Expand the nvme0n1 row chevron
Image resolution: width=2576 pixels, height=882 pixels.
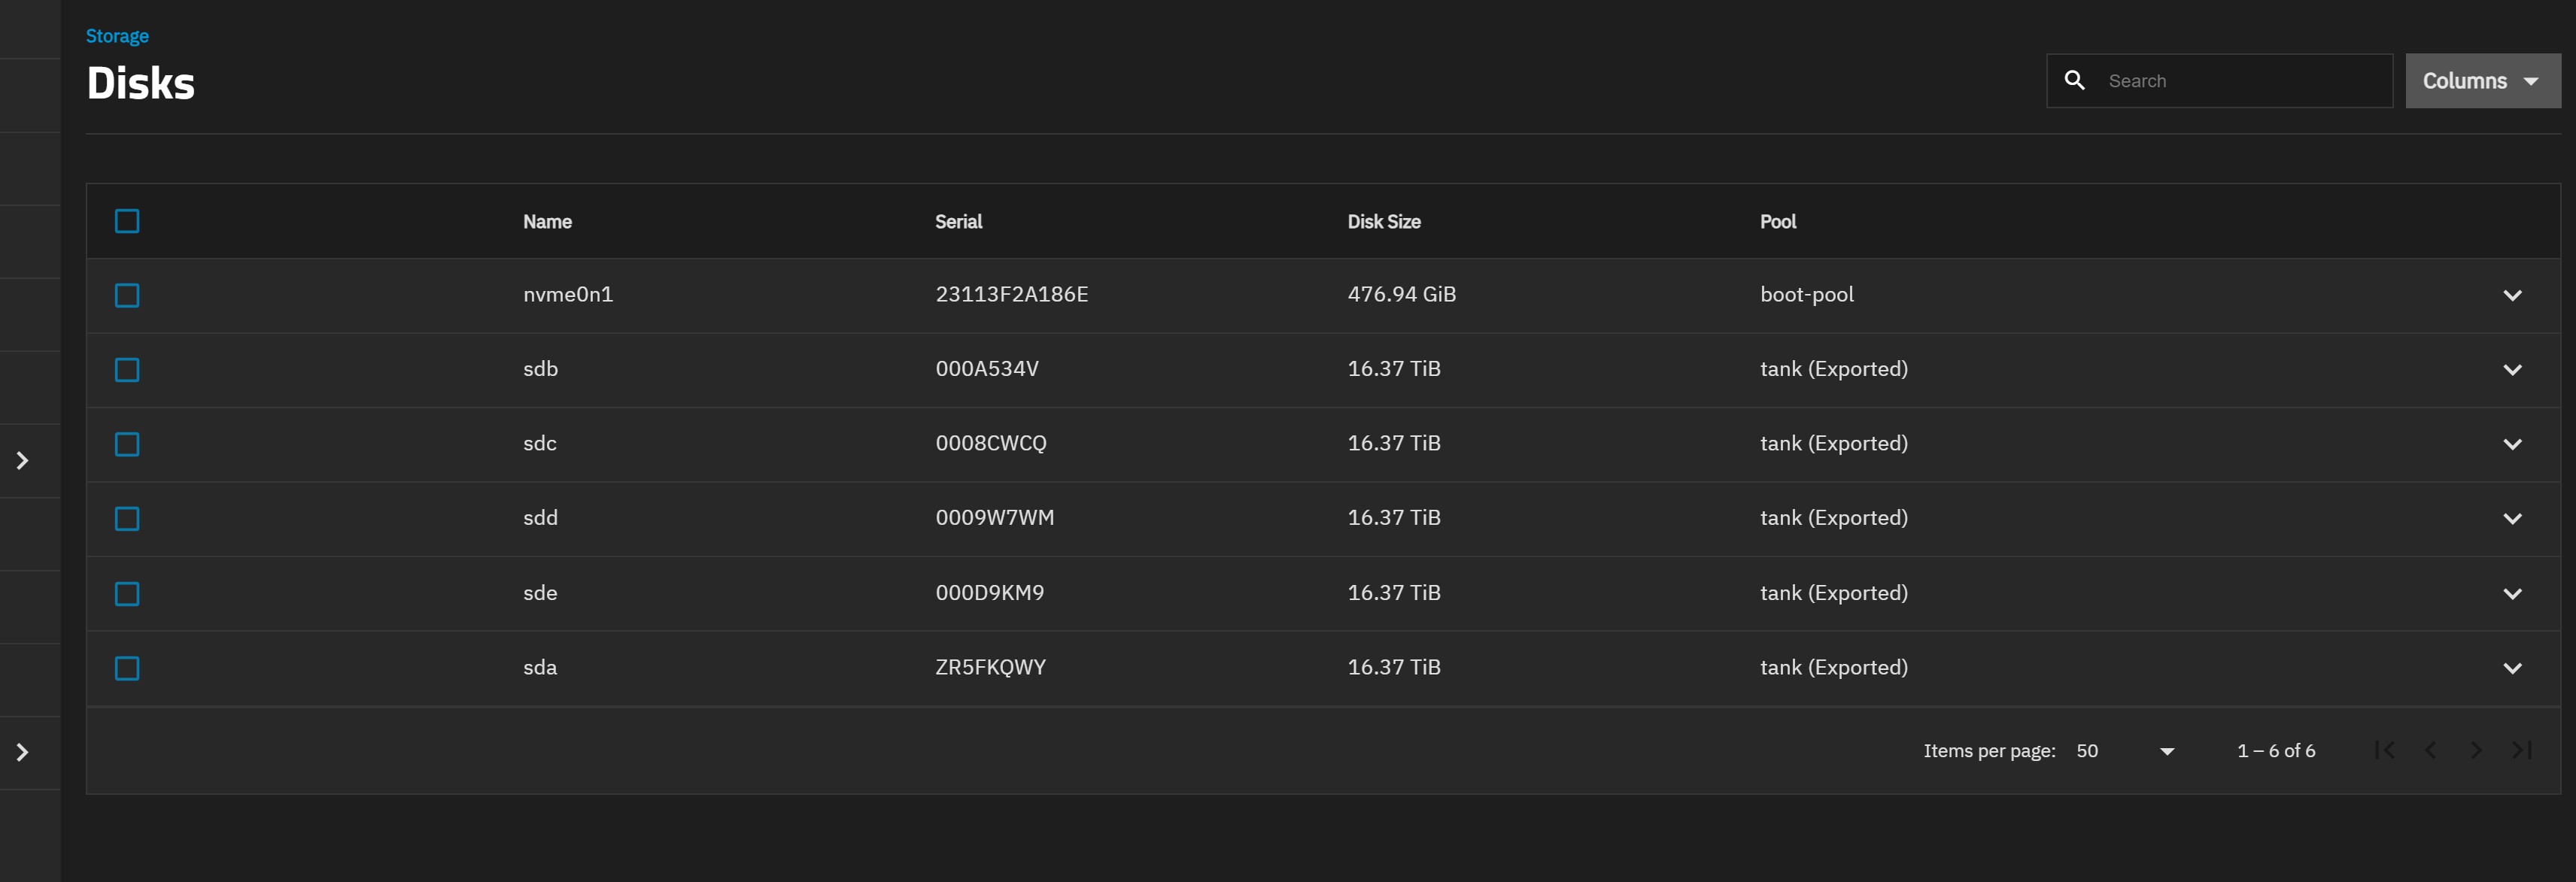[2511, 295]
